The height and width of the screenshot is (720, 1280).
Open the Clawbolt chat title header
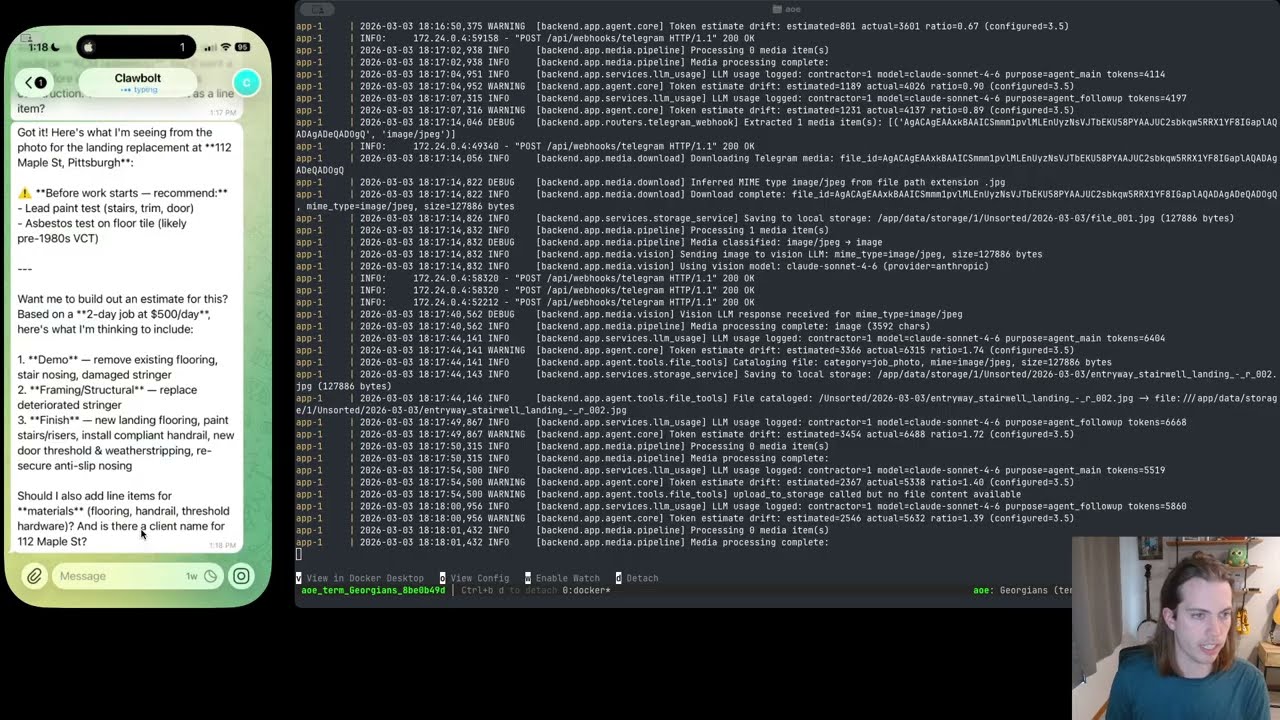[x=137, y=82]
